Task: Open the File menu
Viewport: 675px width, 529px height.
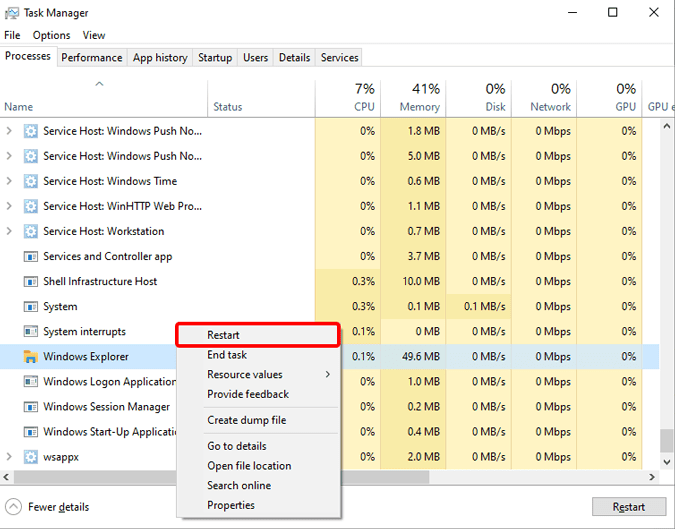Action: click(x=12, y=35)
